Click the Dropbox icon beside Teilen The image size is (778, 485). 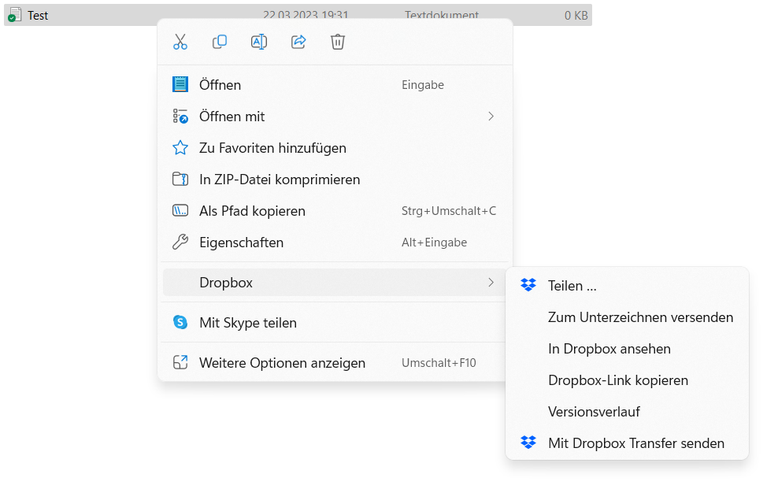coord(528,286)
